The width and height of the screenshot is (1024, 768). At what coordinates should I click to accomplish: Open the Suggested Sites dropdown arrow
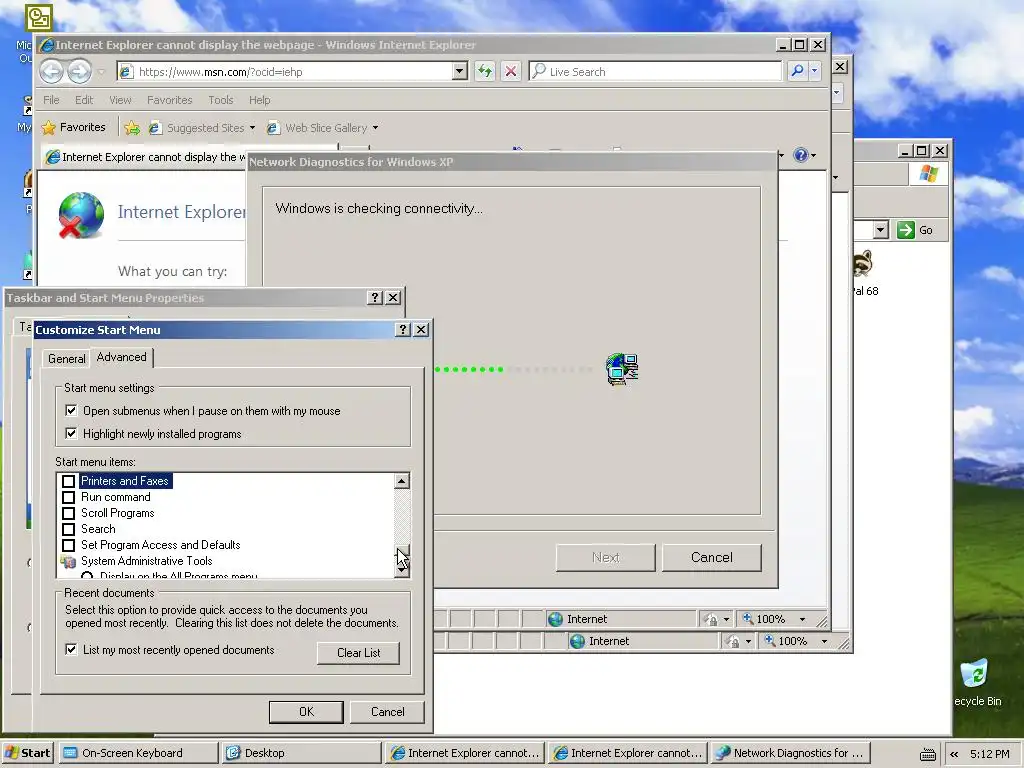point(252,128)
